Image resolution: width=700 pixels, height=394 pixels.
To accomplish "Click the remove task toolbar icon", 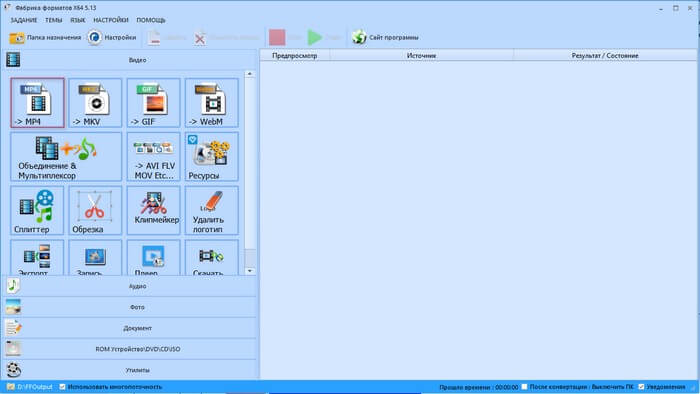I will (x=154, y=38).
